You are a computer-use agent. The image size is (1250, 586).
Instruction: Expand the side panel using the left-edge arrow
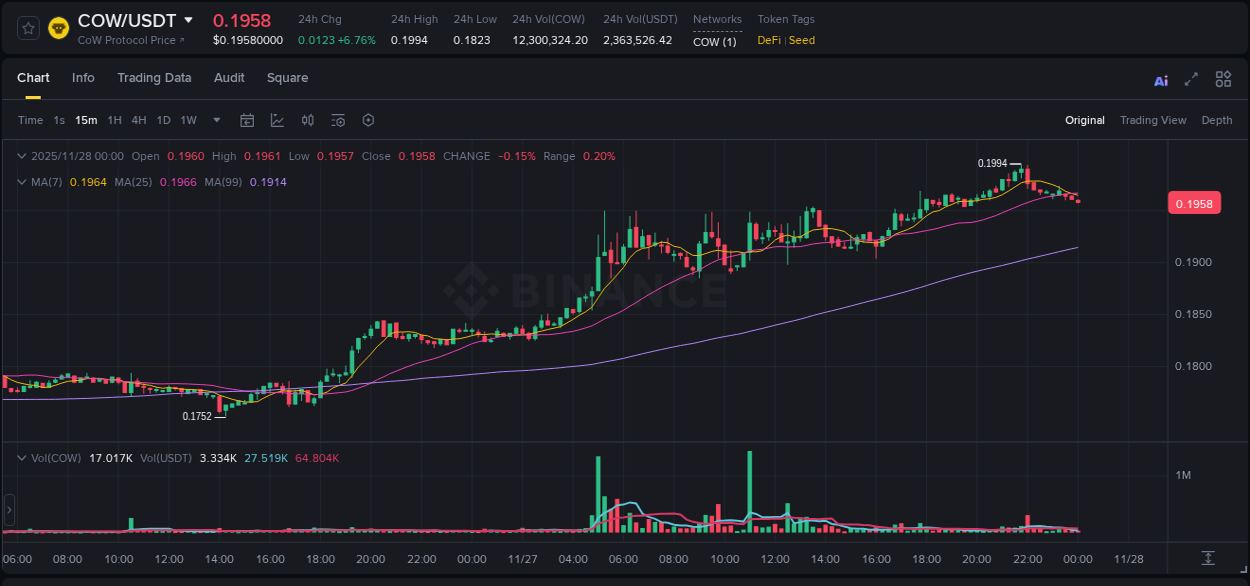click(x=8, y=510)
